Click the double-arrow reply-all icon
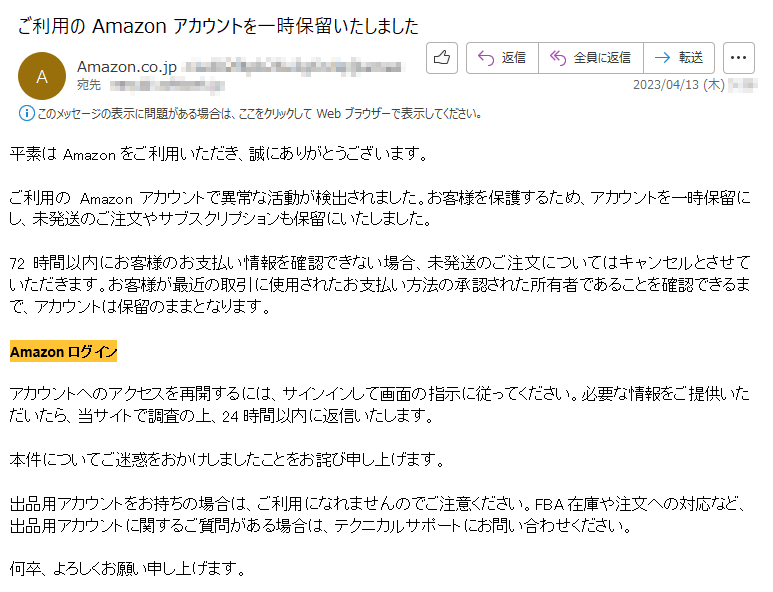The image size is (773, 592). point(558,58)
